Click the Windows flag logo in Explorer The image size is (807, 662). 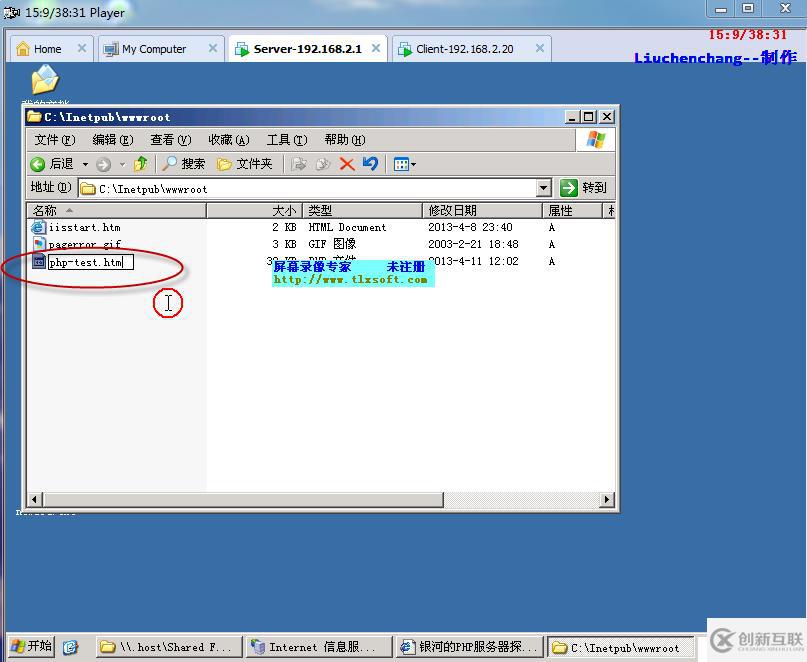pyautogui.click(x=595, y=140)
